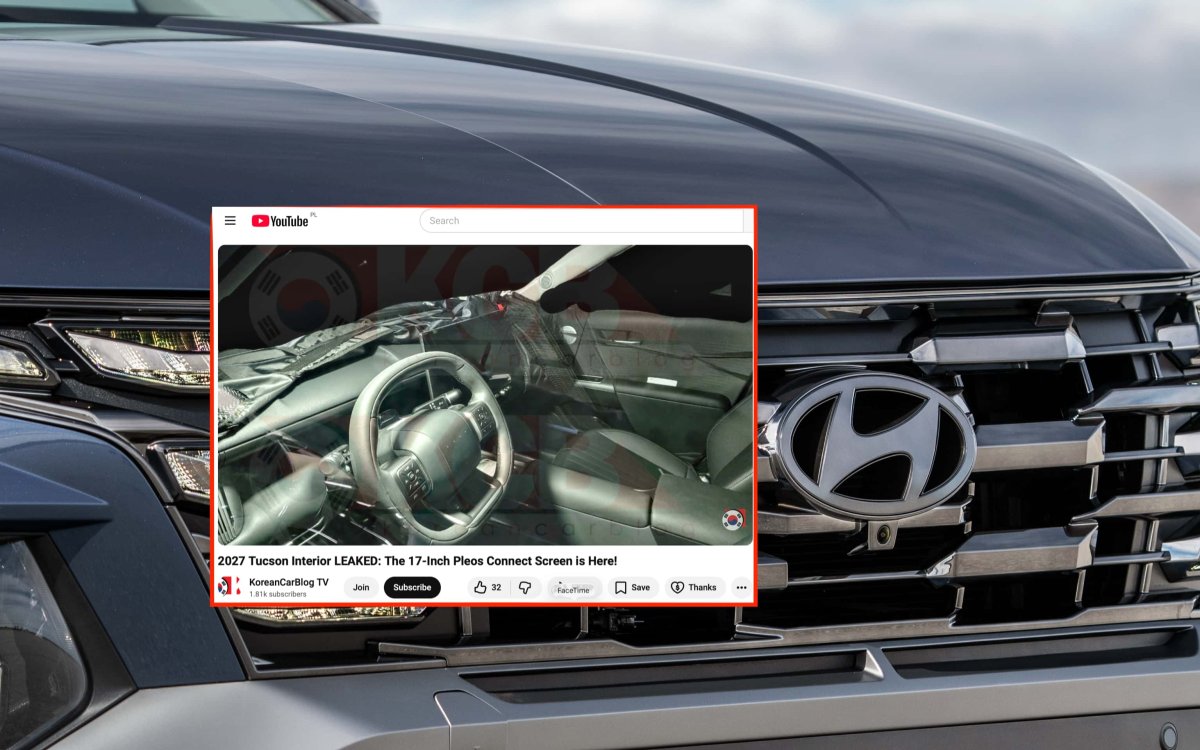1200x750 pixels.
Task: Dislike the video
Action: [x=525, y=588]
